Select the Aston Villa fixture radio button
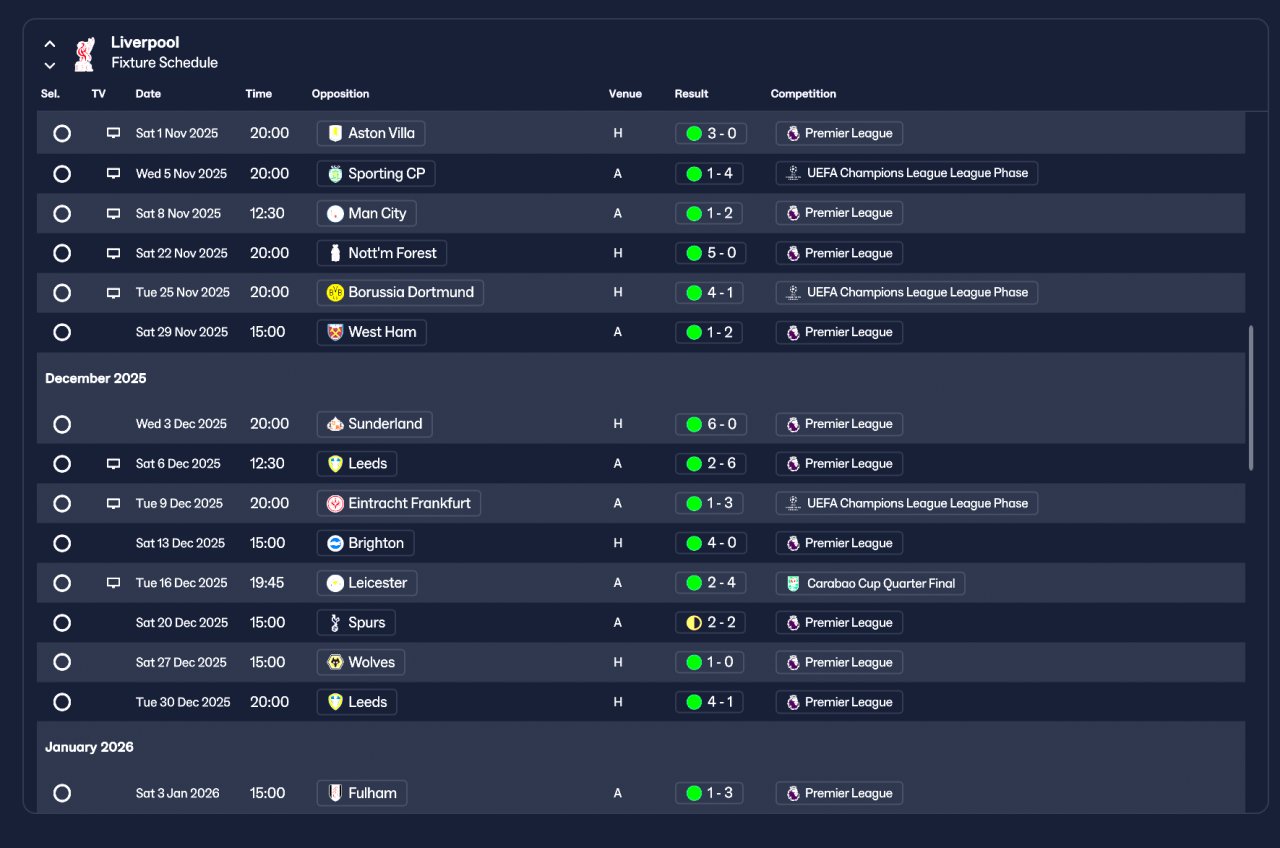The width and height of the screenshot is (1280, 848). click(x=62, y=133)
